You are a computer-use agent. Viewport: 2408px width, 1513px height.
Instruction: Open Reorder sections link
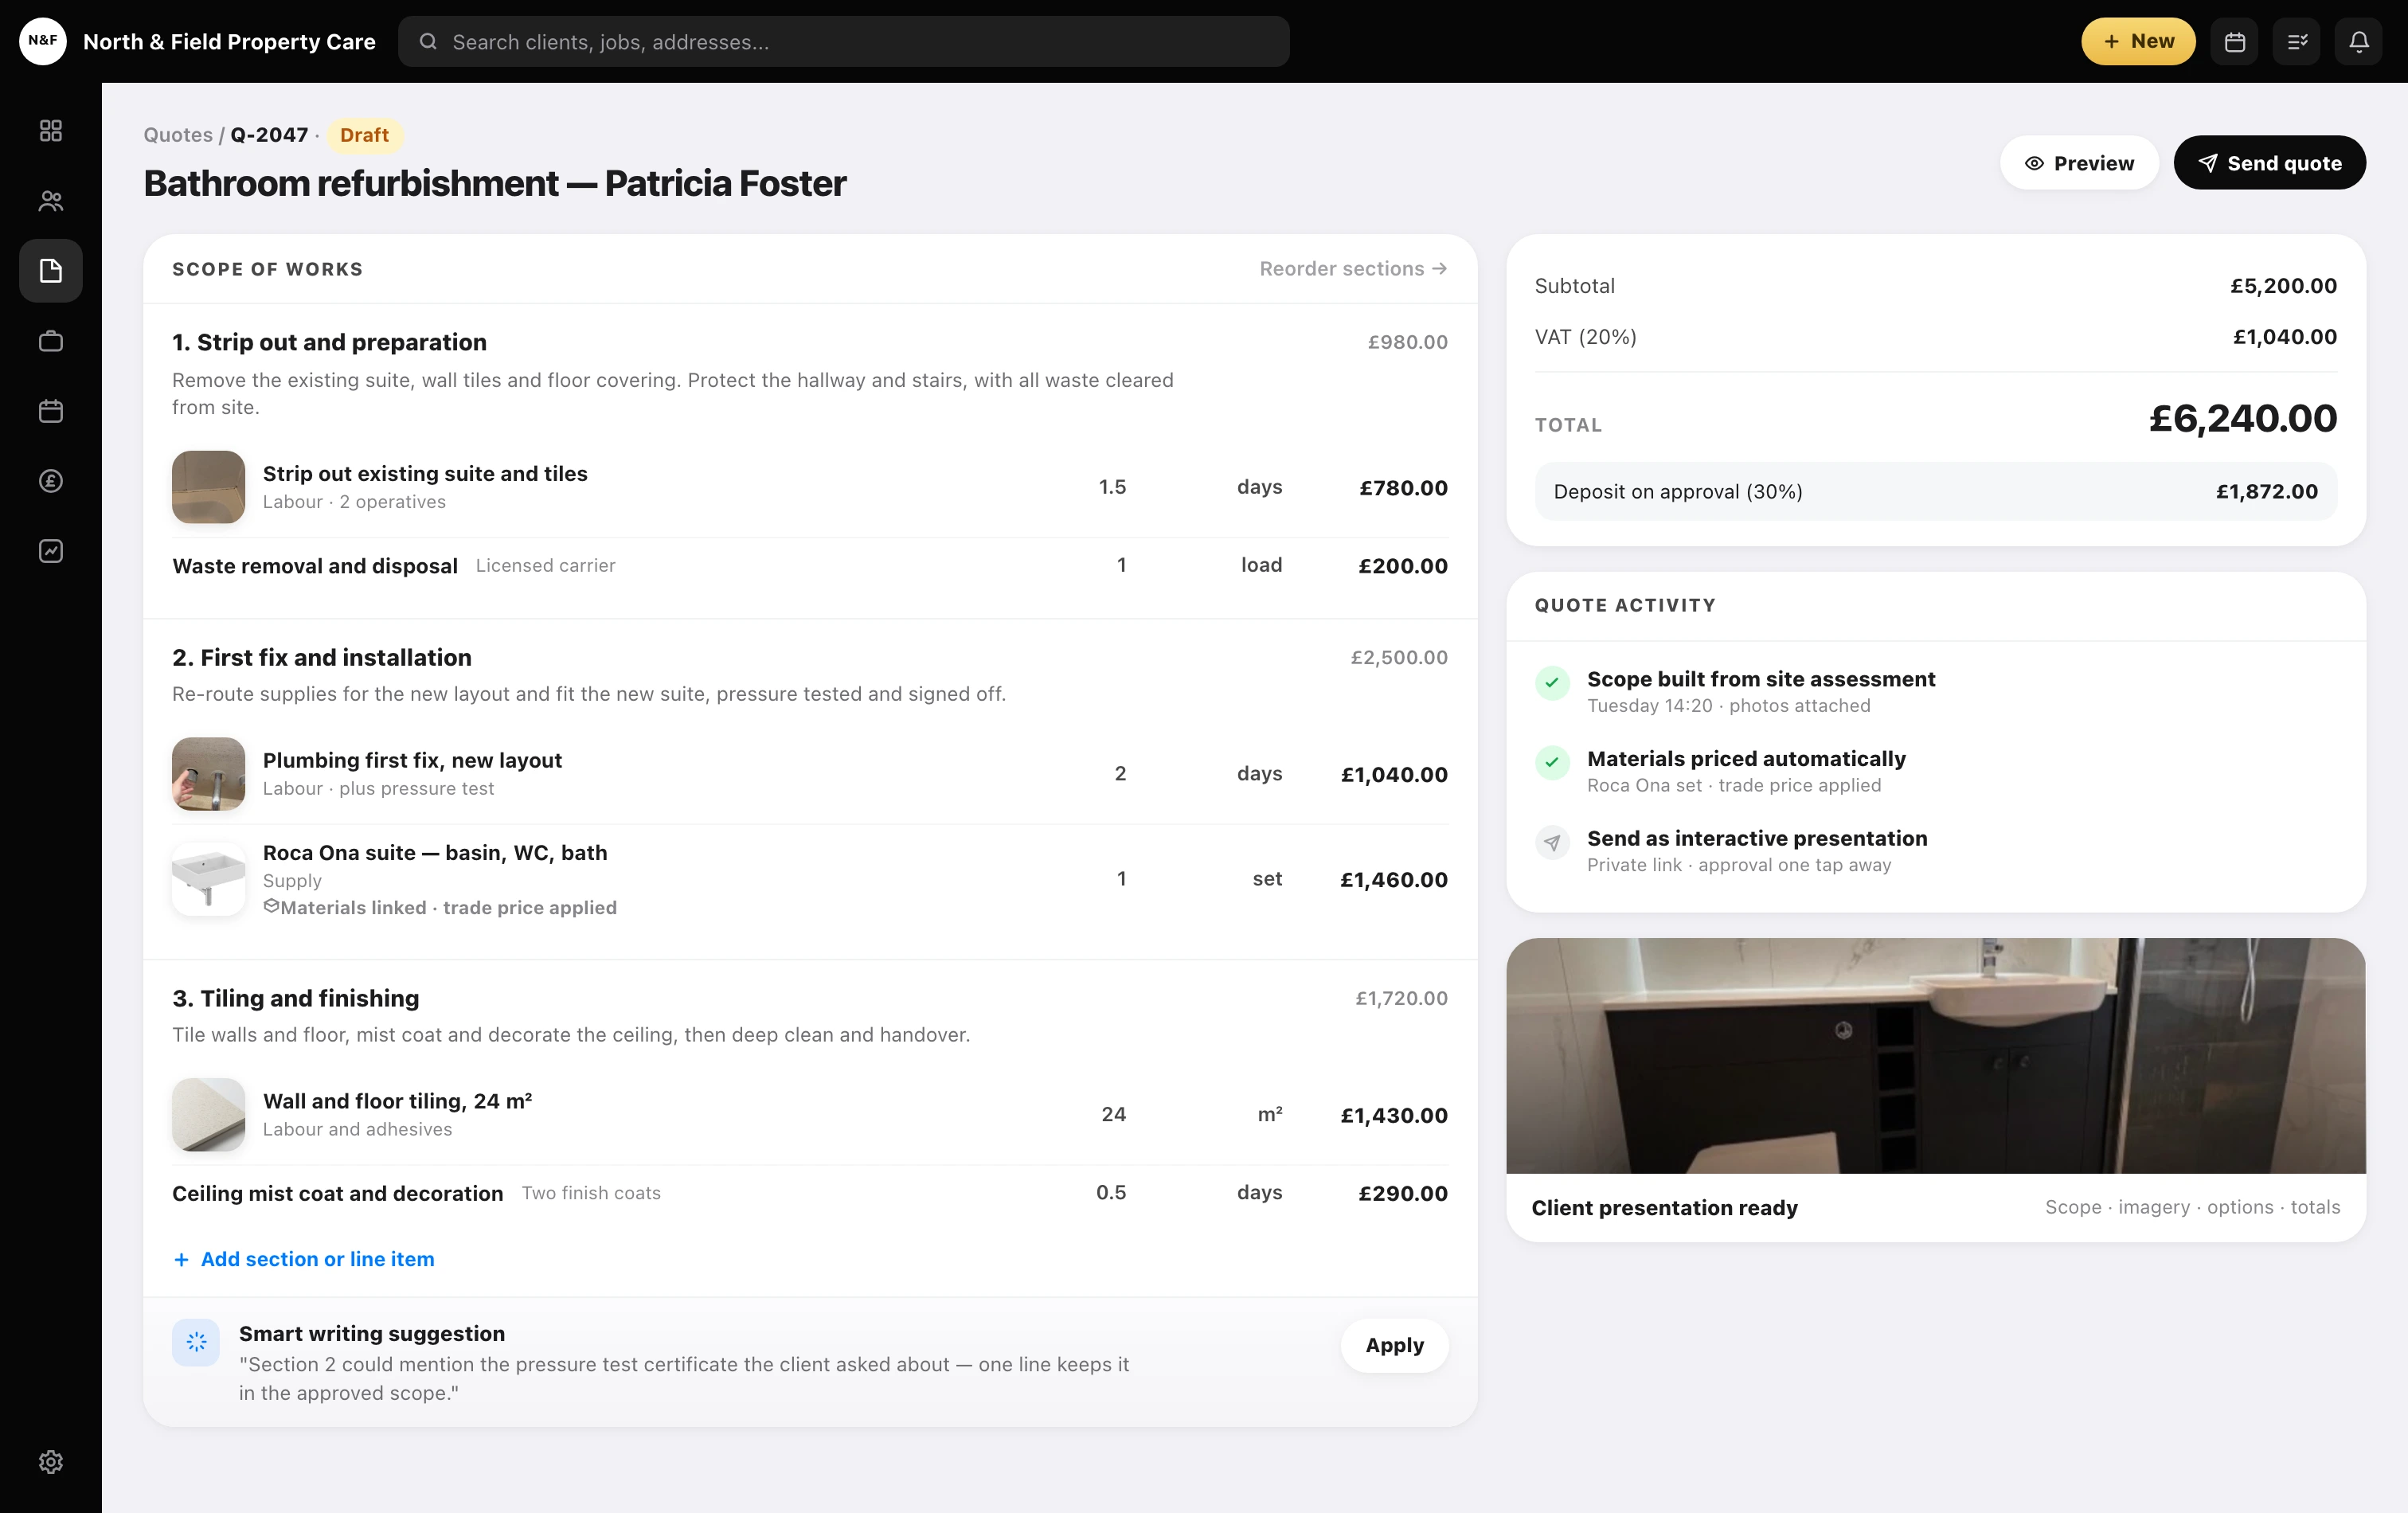[1353, 269]
